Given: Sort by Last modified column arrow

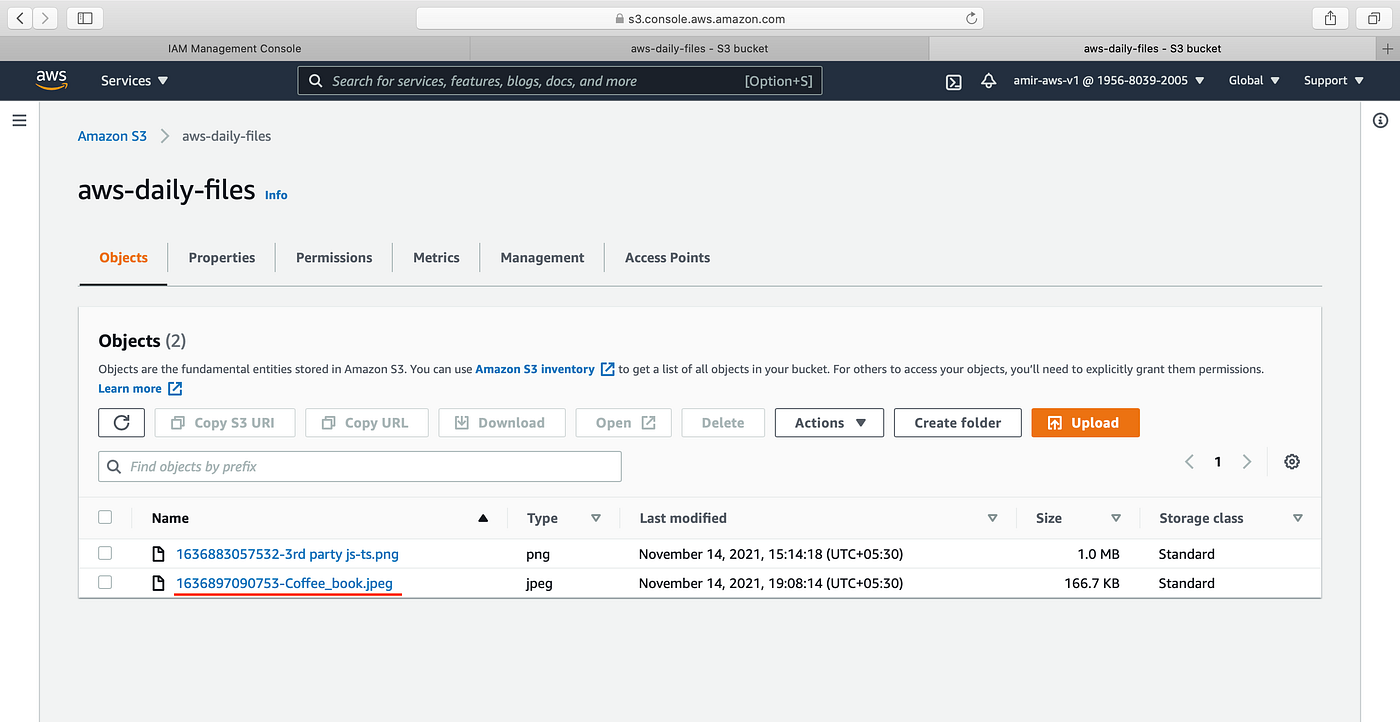Looking at the screenshot, I should [992, 518].
